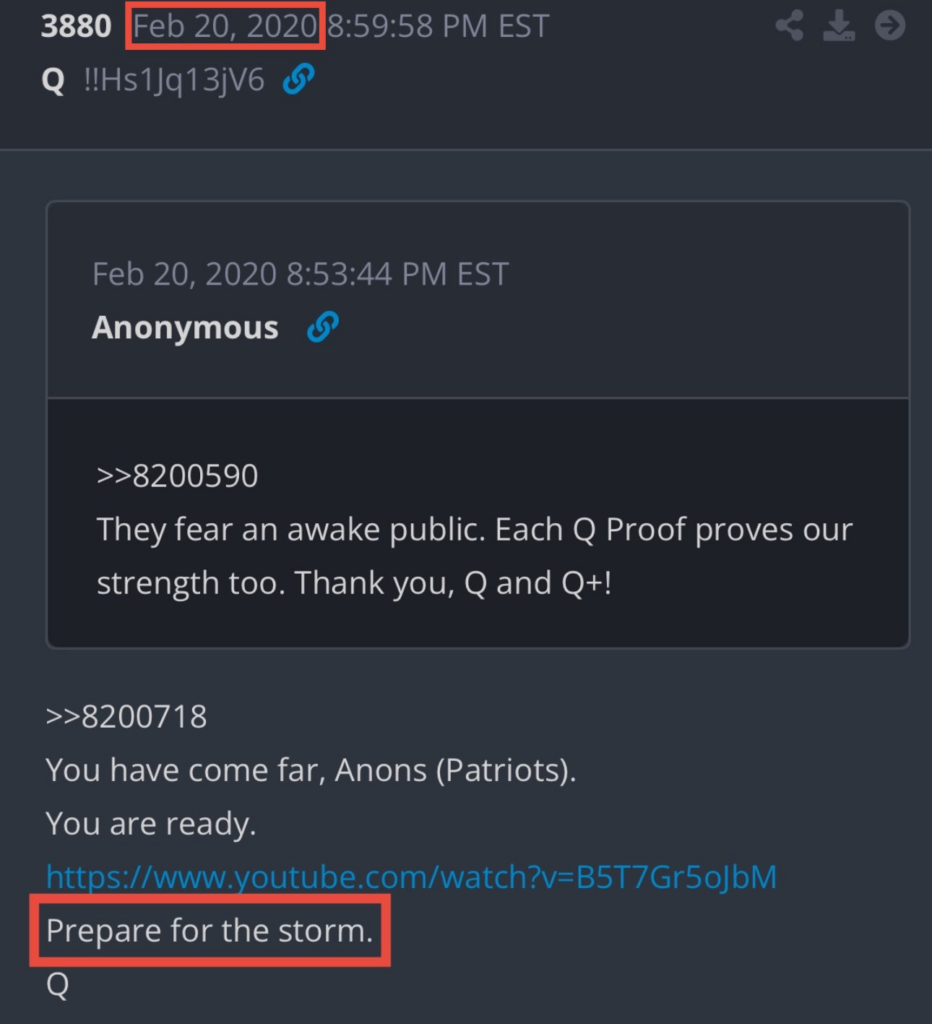Open the YouTube watch link
Image resolution: width=932 pixels, height=1024 pixels.
pyautogui.click(x=411, y=877)
